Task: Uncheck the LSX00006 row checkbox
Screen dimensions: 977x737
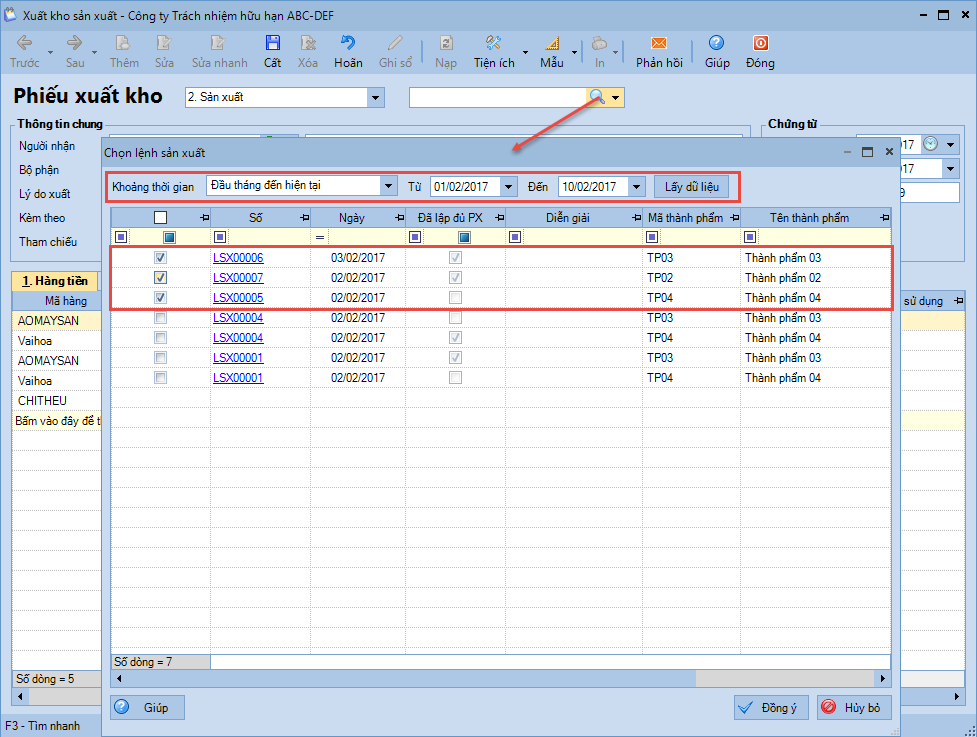Action: coord(160,258)
